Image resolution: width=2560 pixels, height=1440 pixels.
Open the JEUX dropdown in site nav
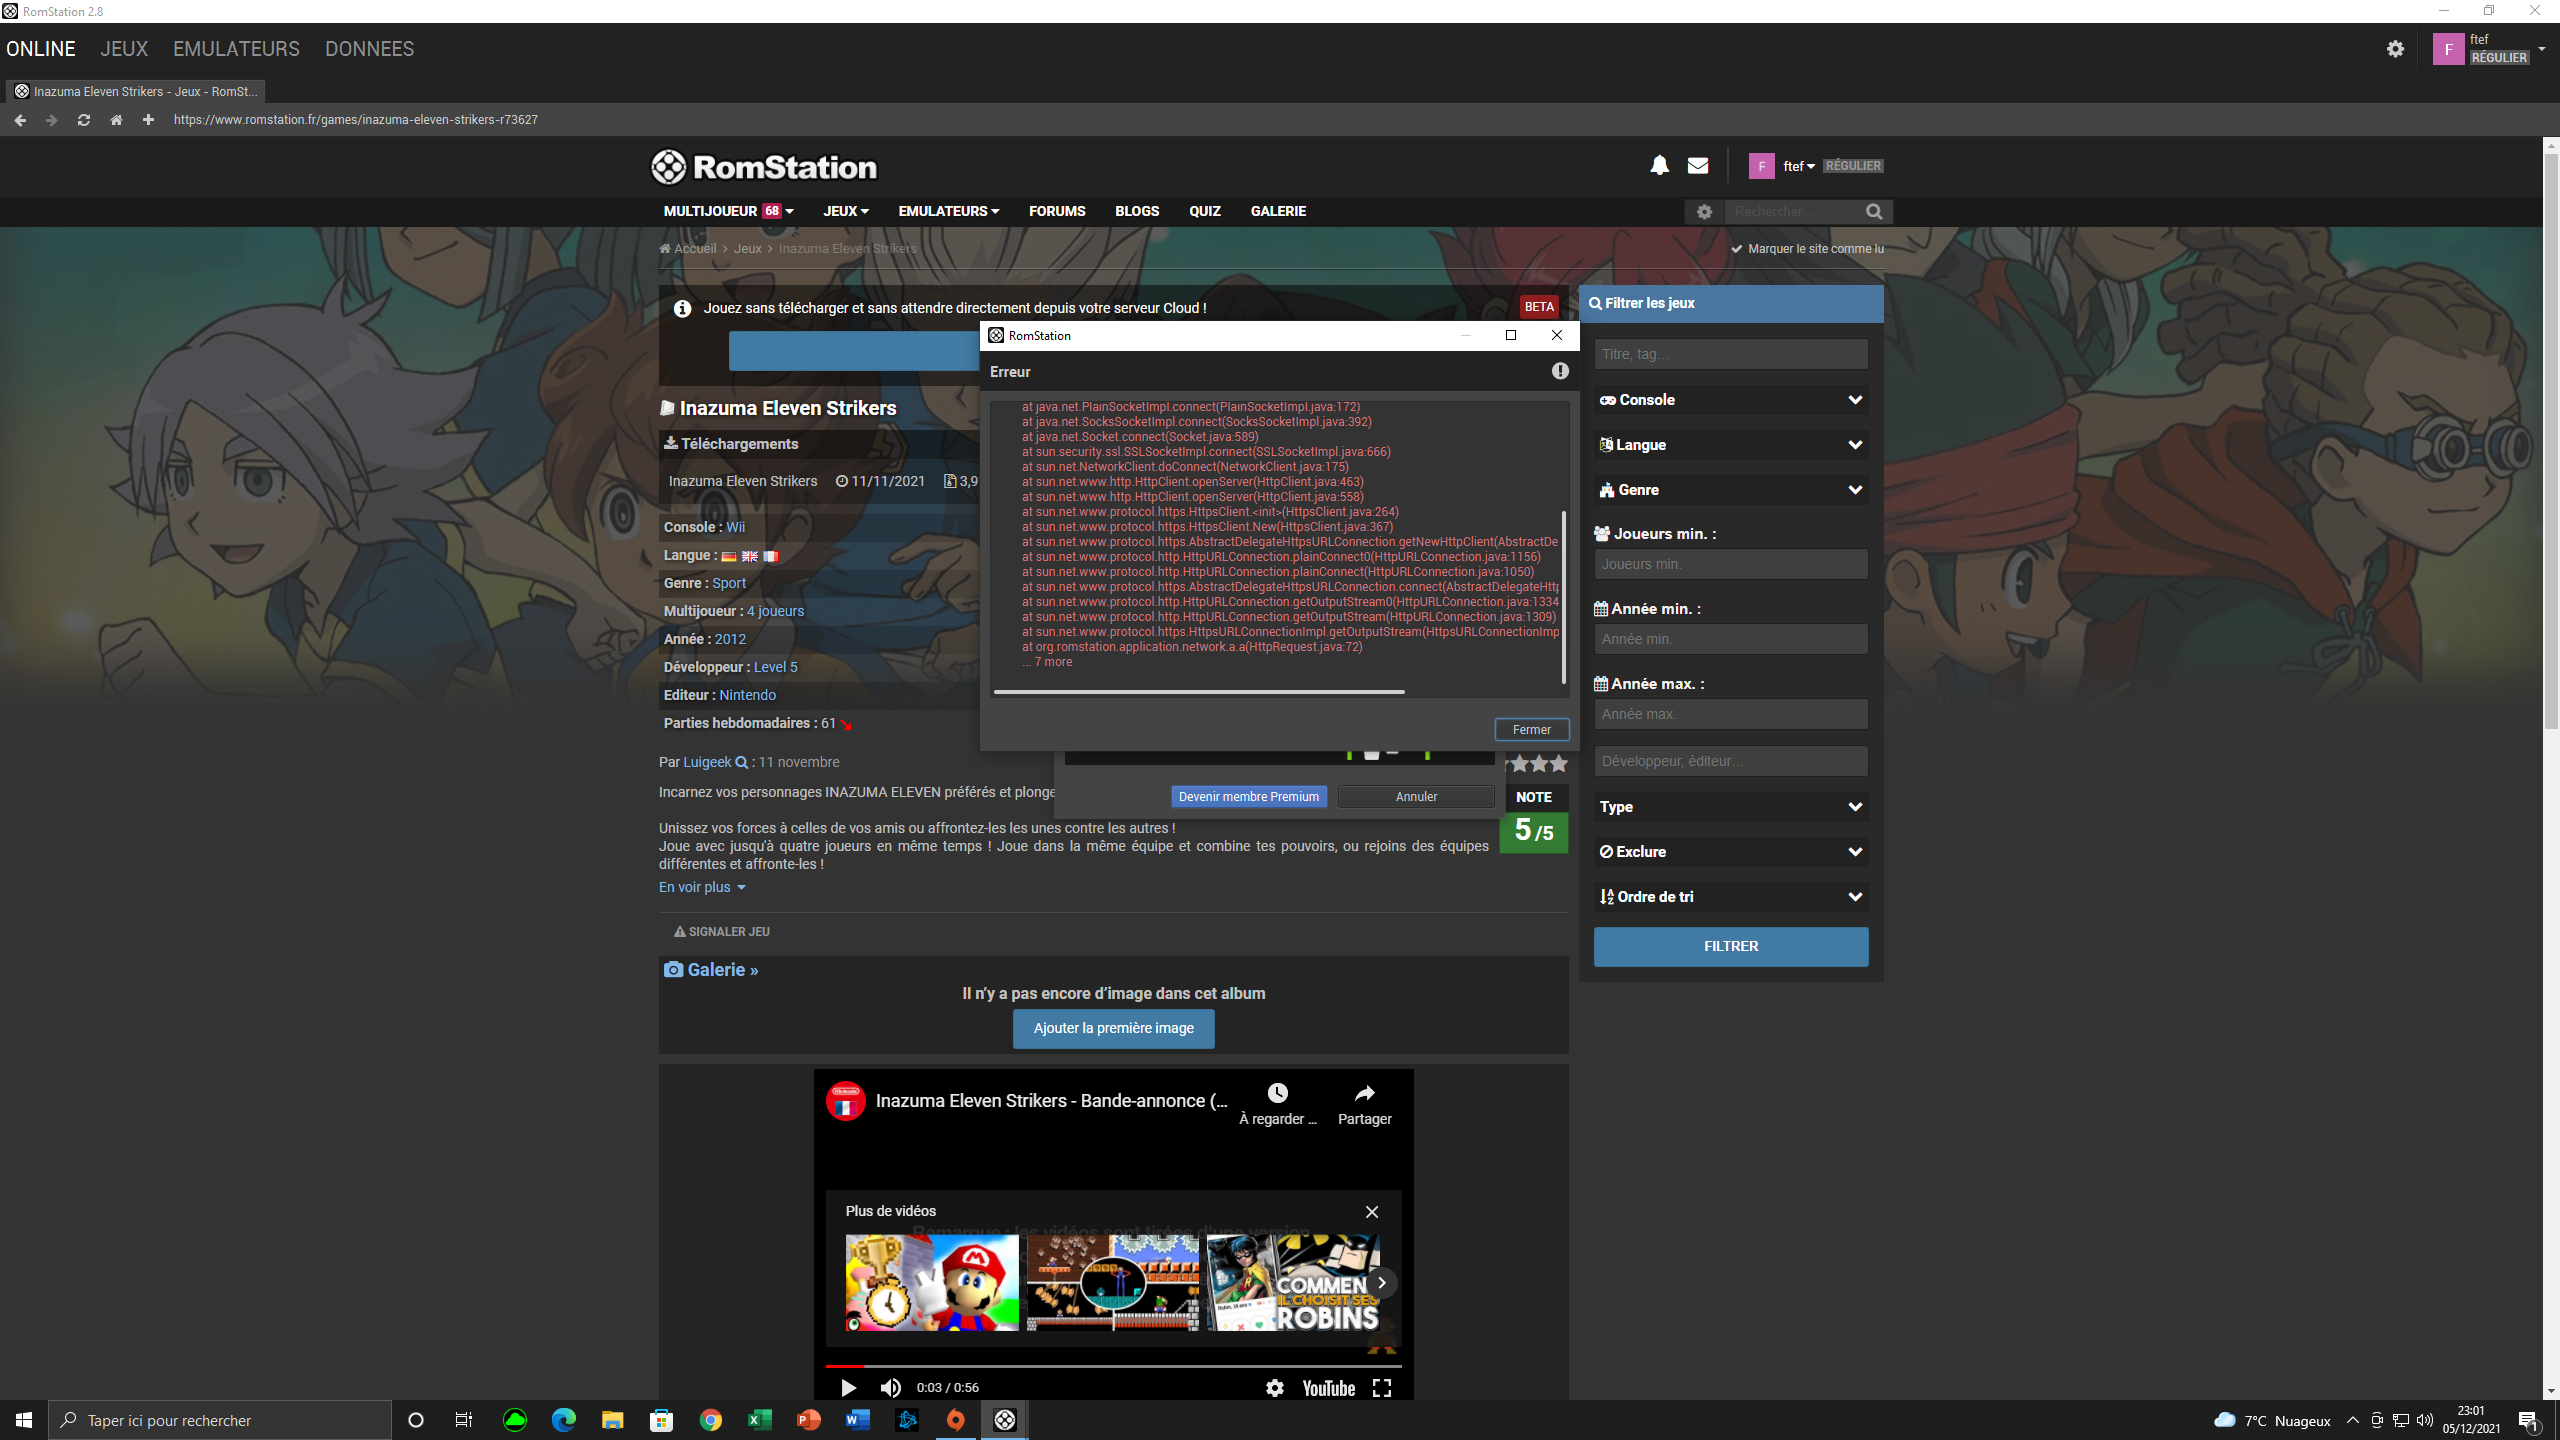(846, 211)
